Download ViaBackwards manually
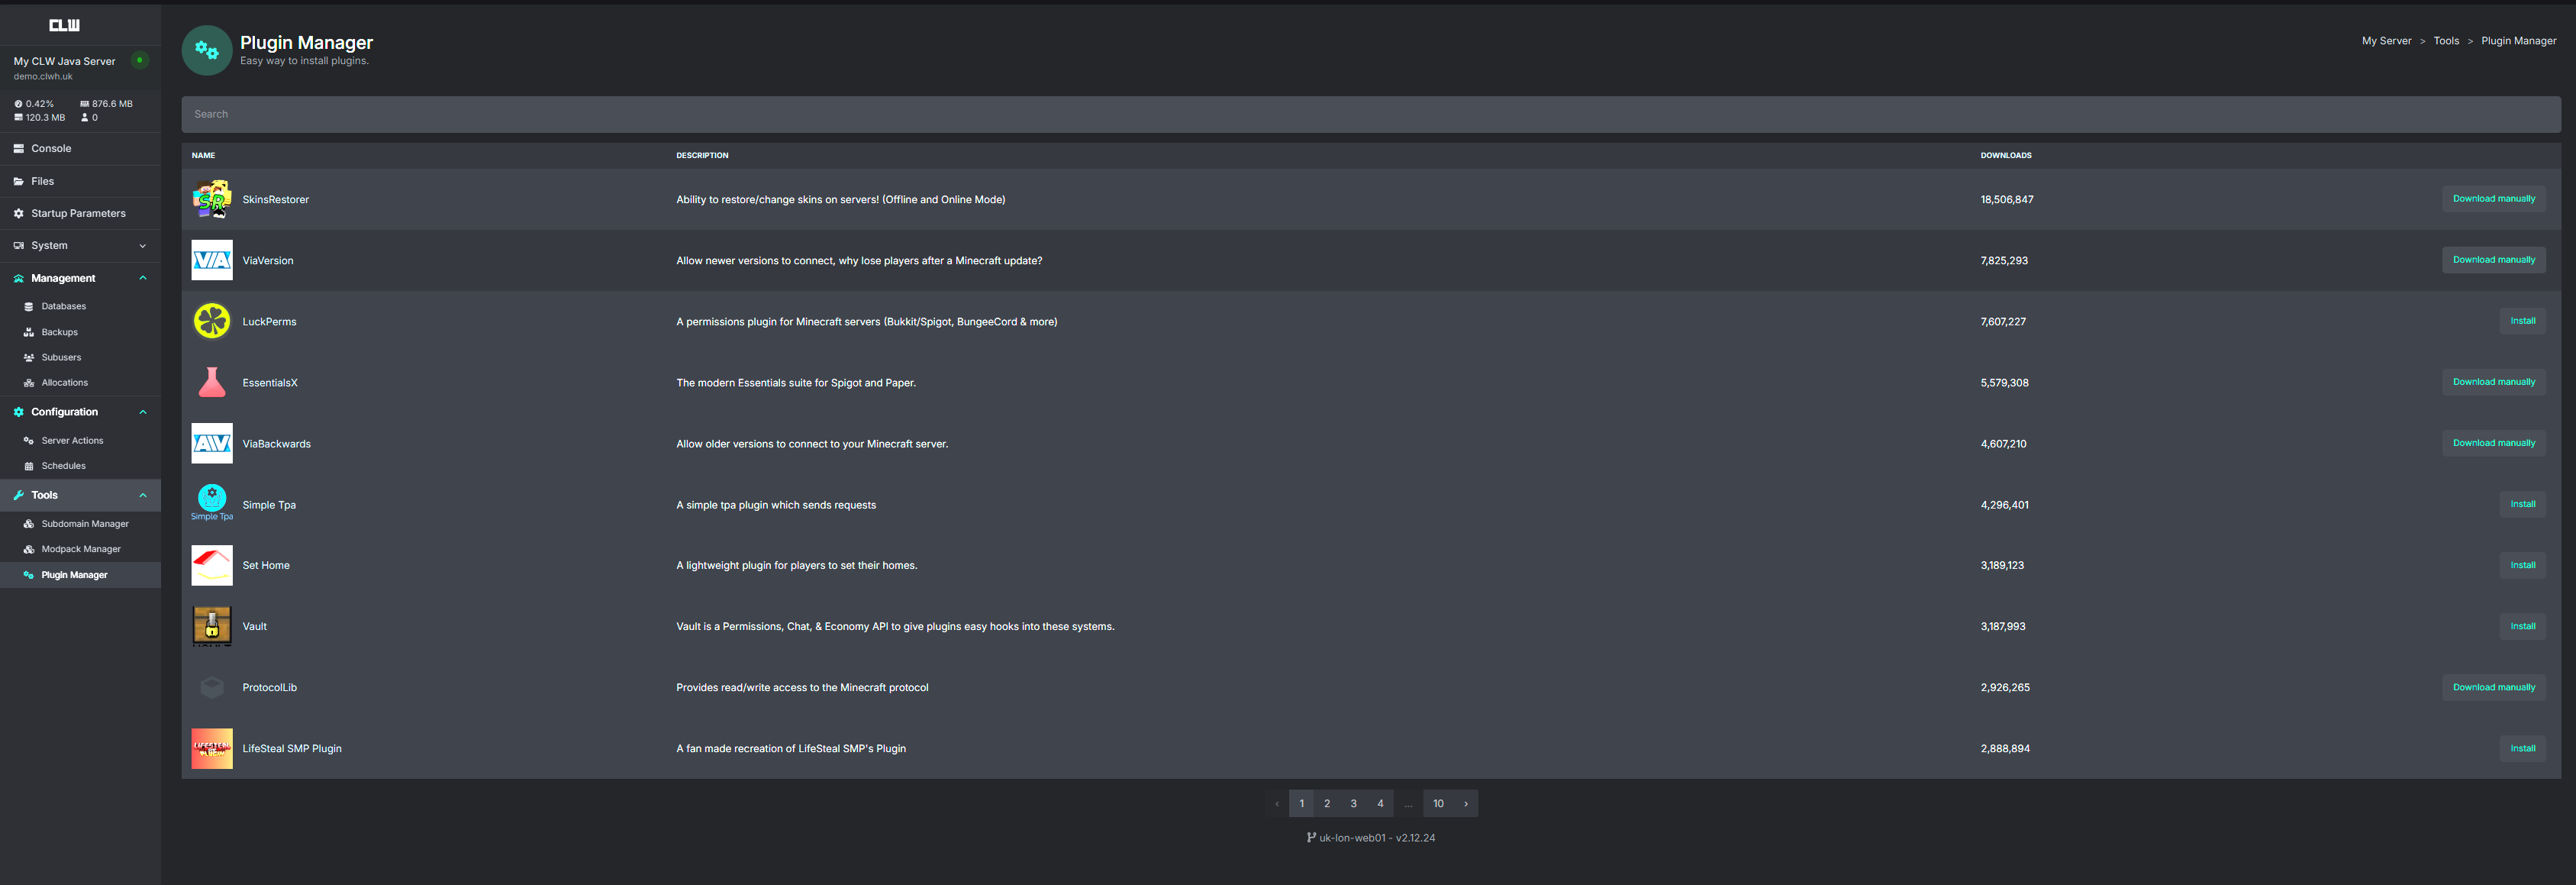Viewport: 2576px width, 885px height. point(2493,443)
